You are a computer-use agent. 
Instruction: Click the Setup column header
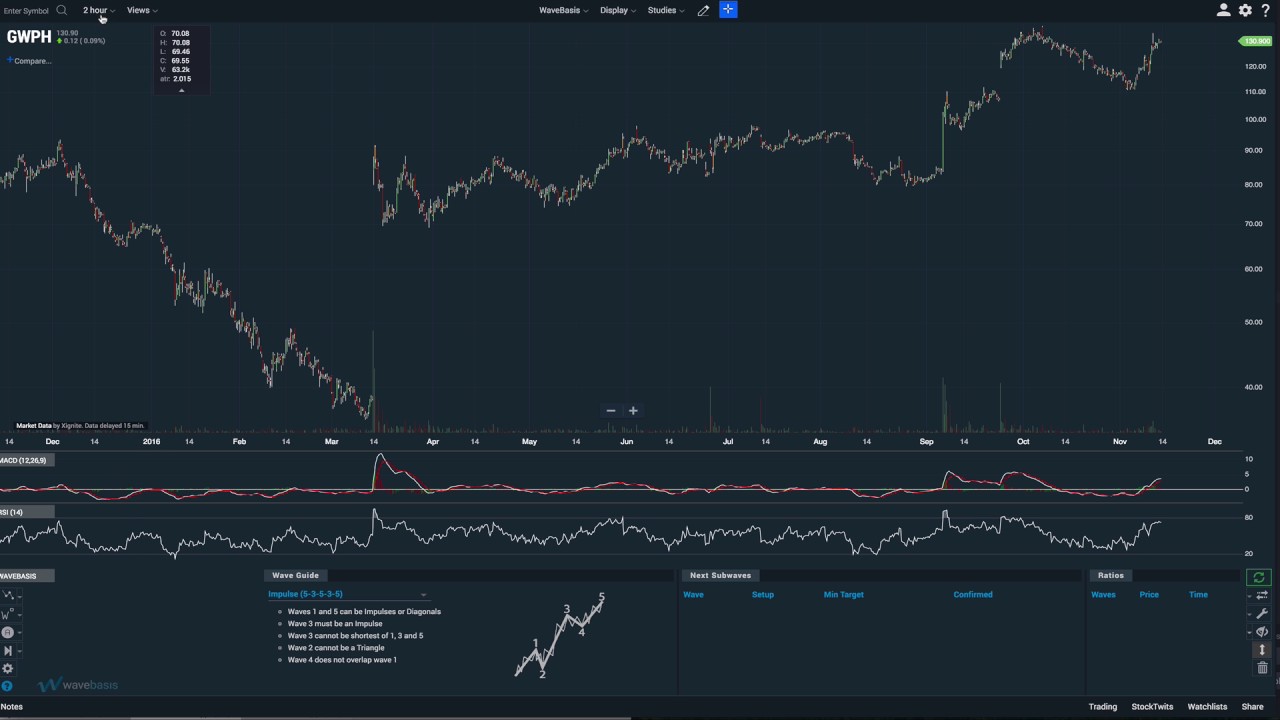click(x=763, y=594)
